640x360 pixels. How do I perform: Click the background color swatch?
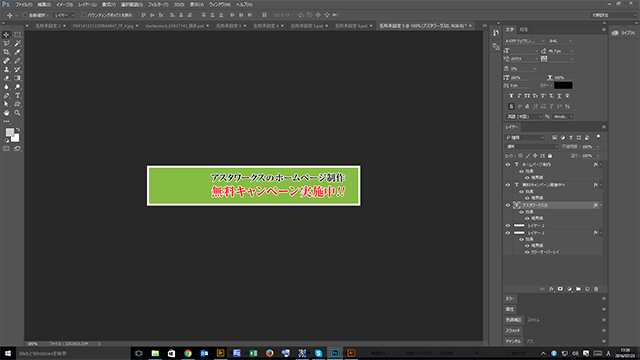coord(16,138)
